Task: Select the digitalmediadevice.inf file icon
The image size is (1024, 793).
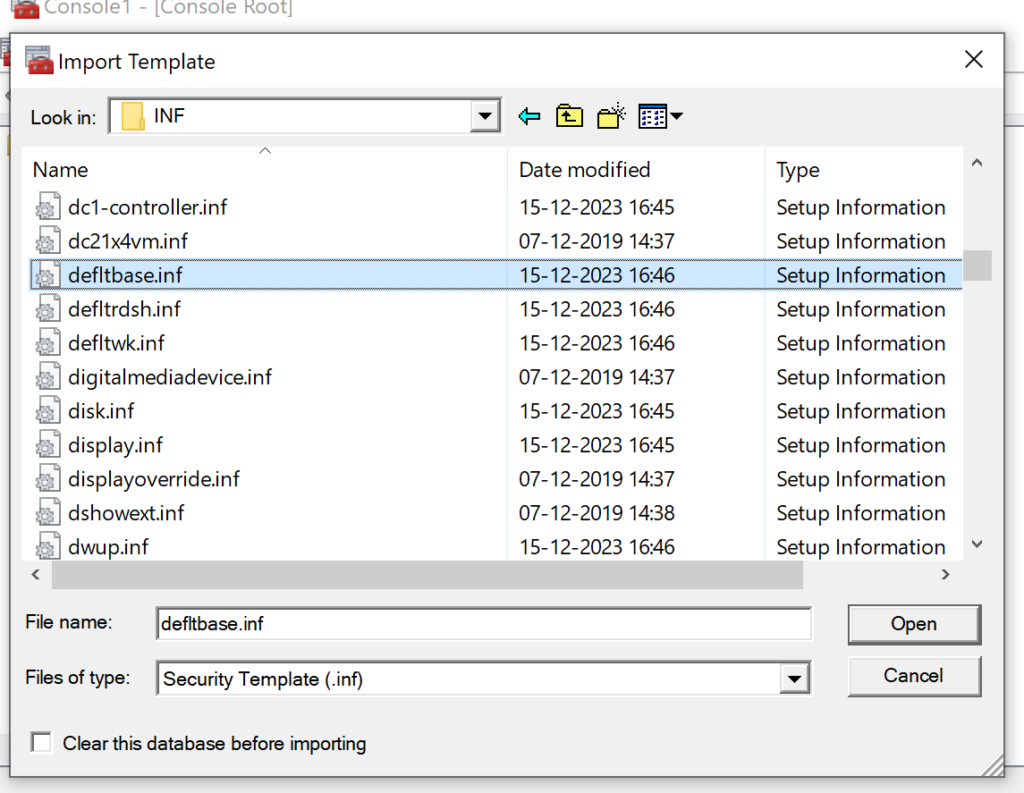Action: pos(48,377)
